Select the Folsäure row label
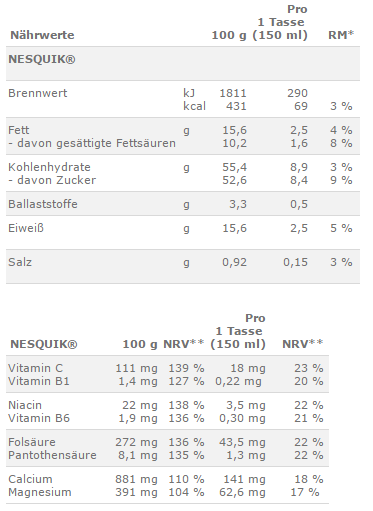This screenshot has height=511, width=373. point(32,442)
